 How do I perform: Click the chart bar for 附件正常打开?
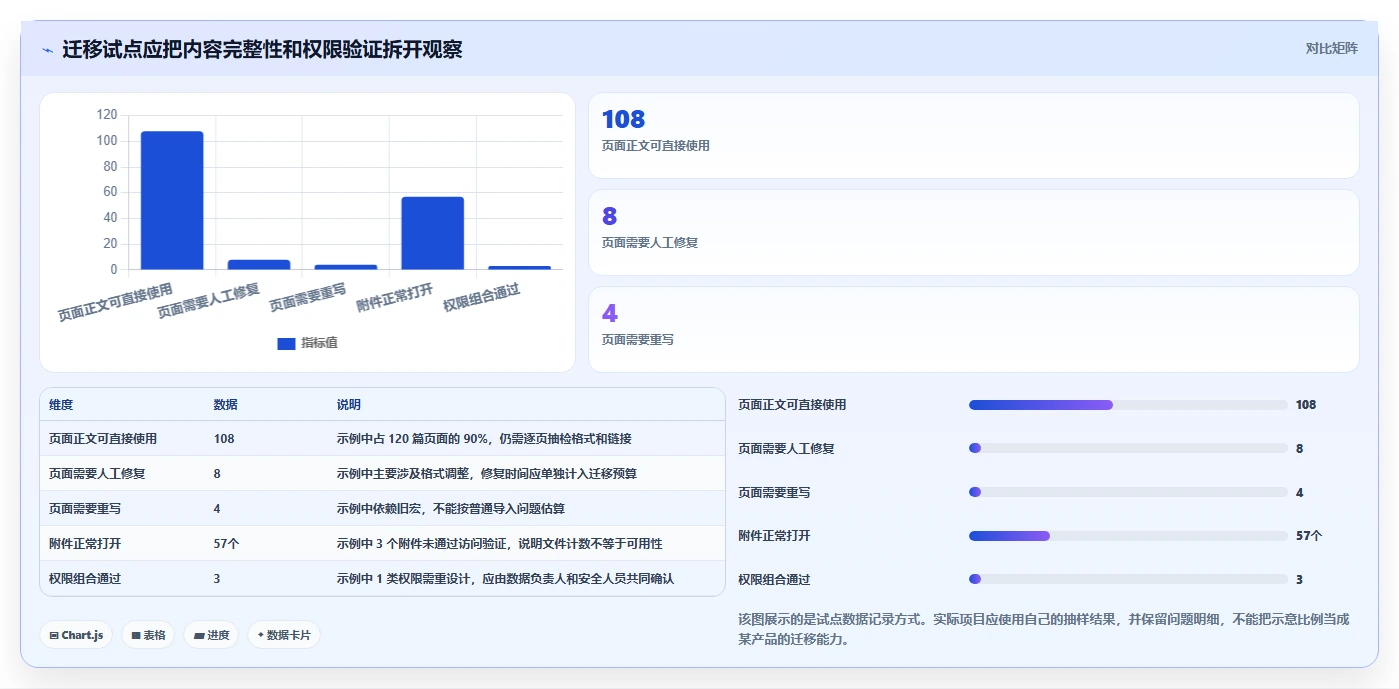coord(433,233)
